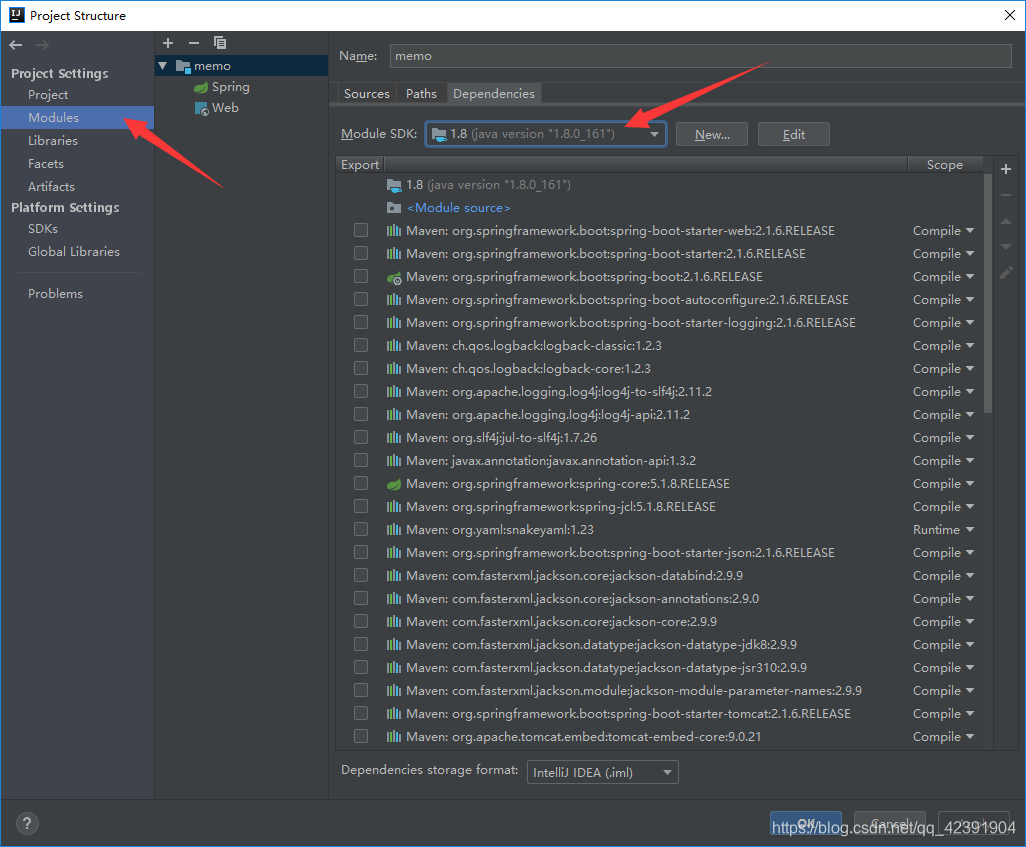
Task: Open Facets settings section
Action: [46, 164]
